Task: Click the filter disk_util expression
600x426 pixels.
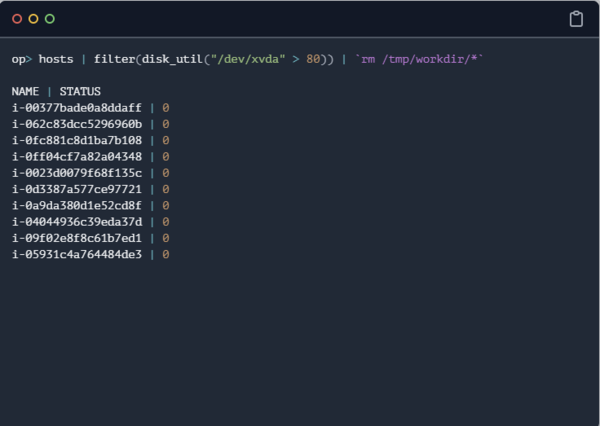Action: pos(214,59)
